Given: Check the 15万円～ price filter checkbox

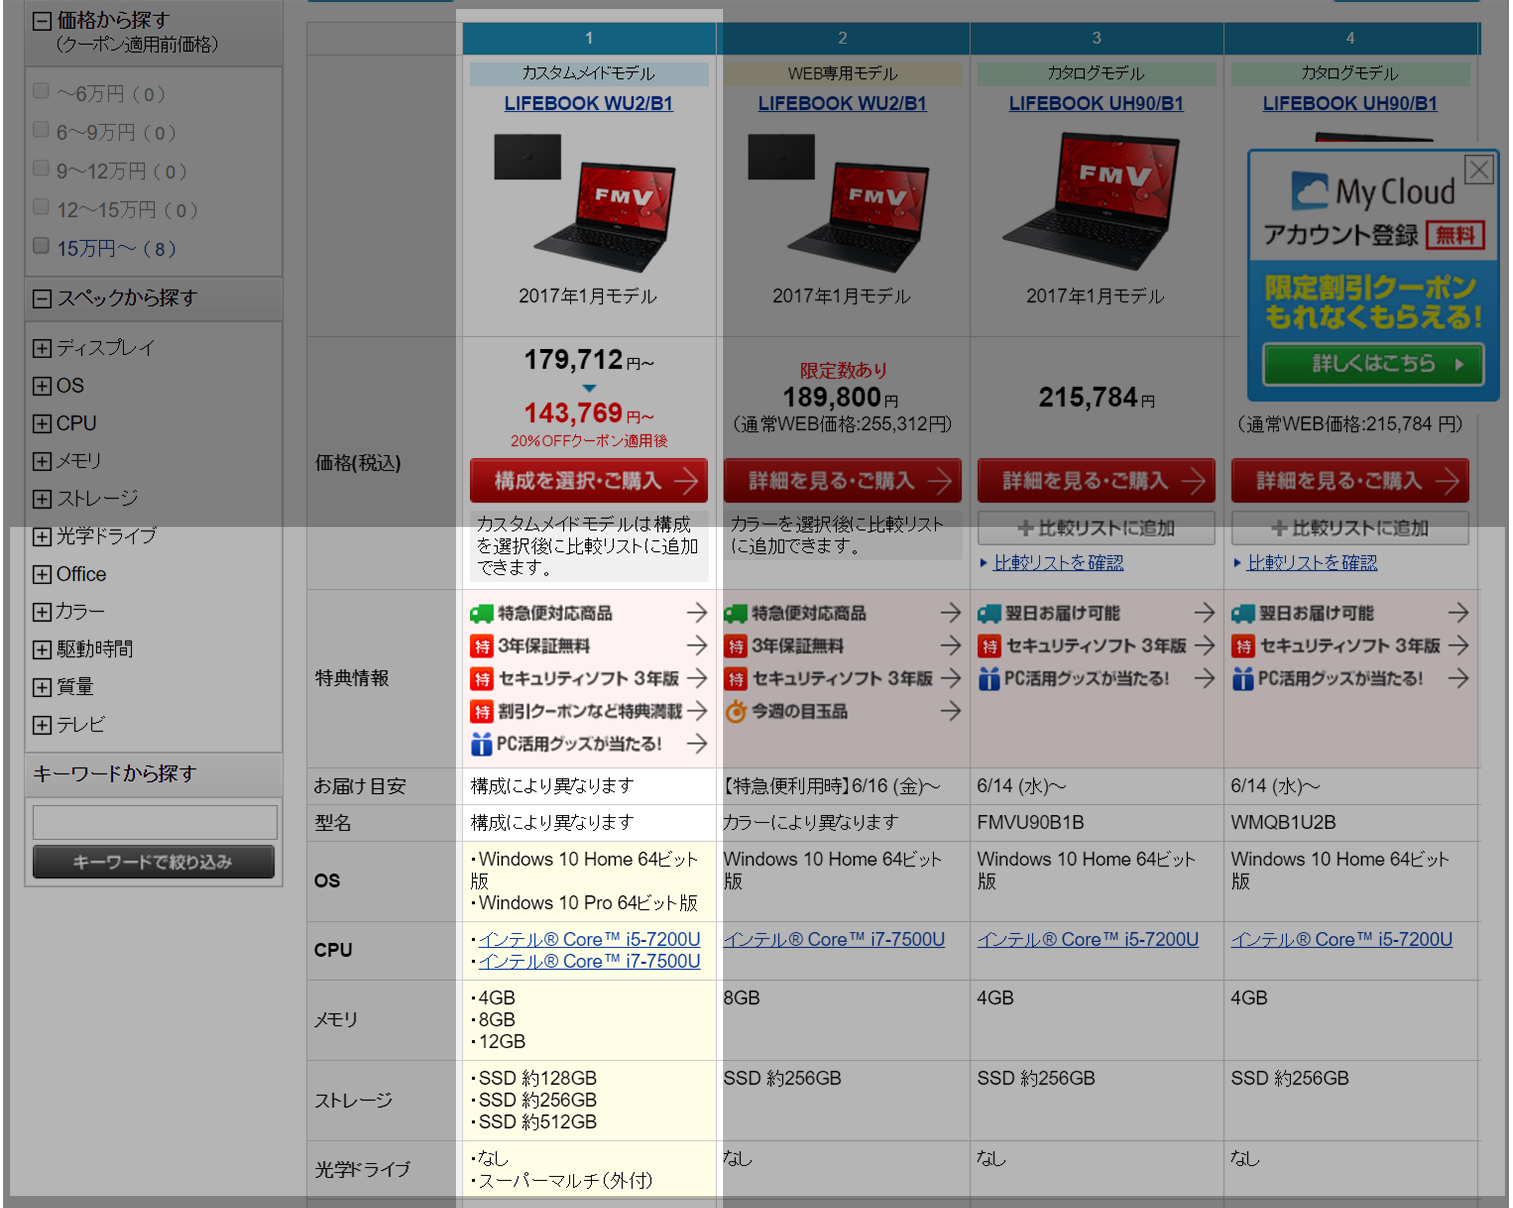Looking at the screenshot, I should (41, 246).
